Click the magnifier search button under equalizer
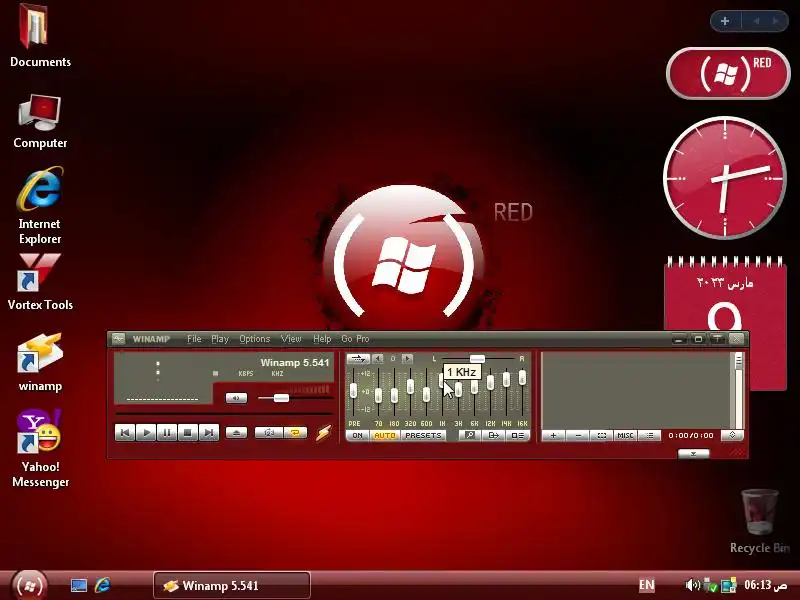800x600 pixels. tap(470, 436)
